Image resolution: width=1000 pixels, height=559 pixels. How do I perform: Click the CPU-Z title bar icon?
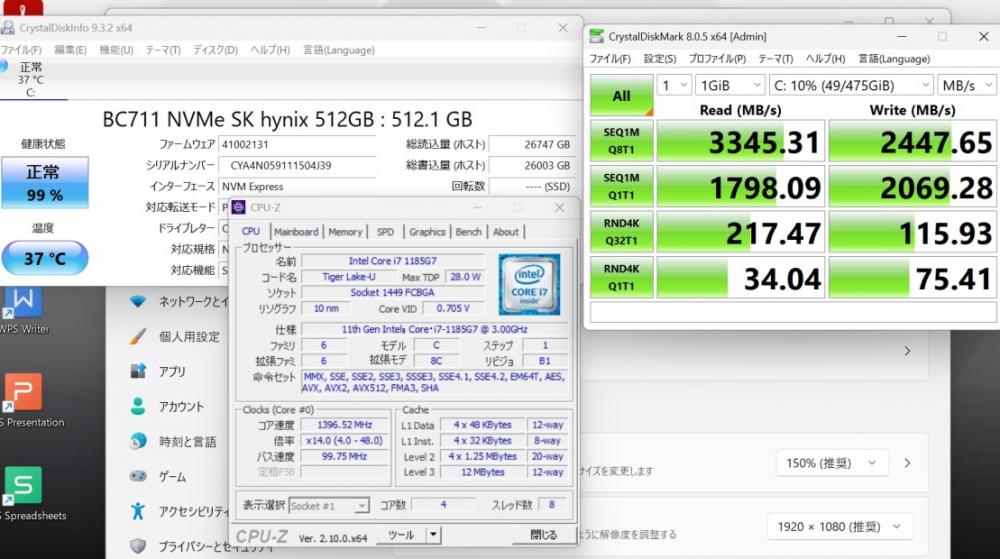click(x=239, y=207)
